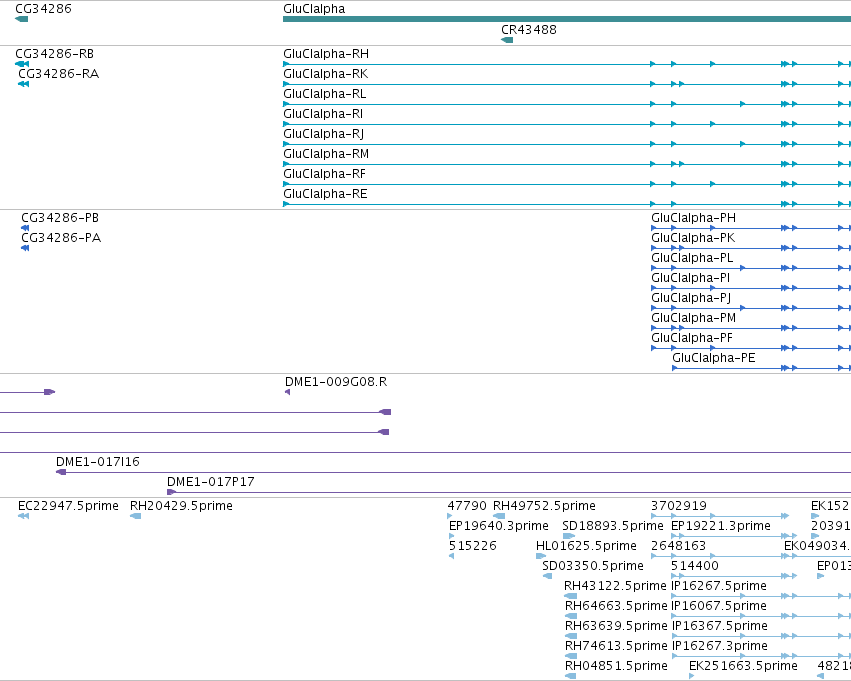Screen dimensions: 851x681
Task: Click the RH04851.5prime EST
Action: 570,677
